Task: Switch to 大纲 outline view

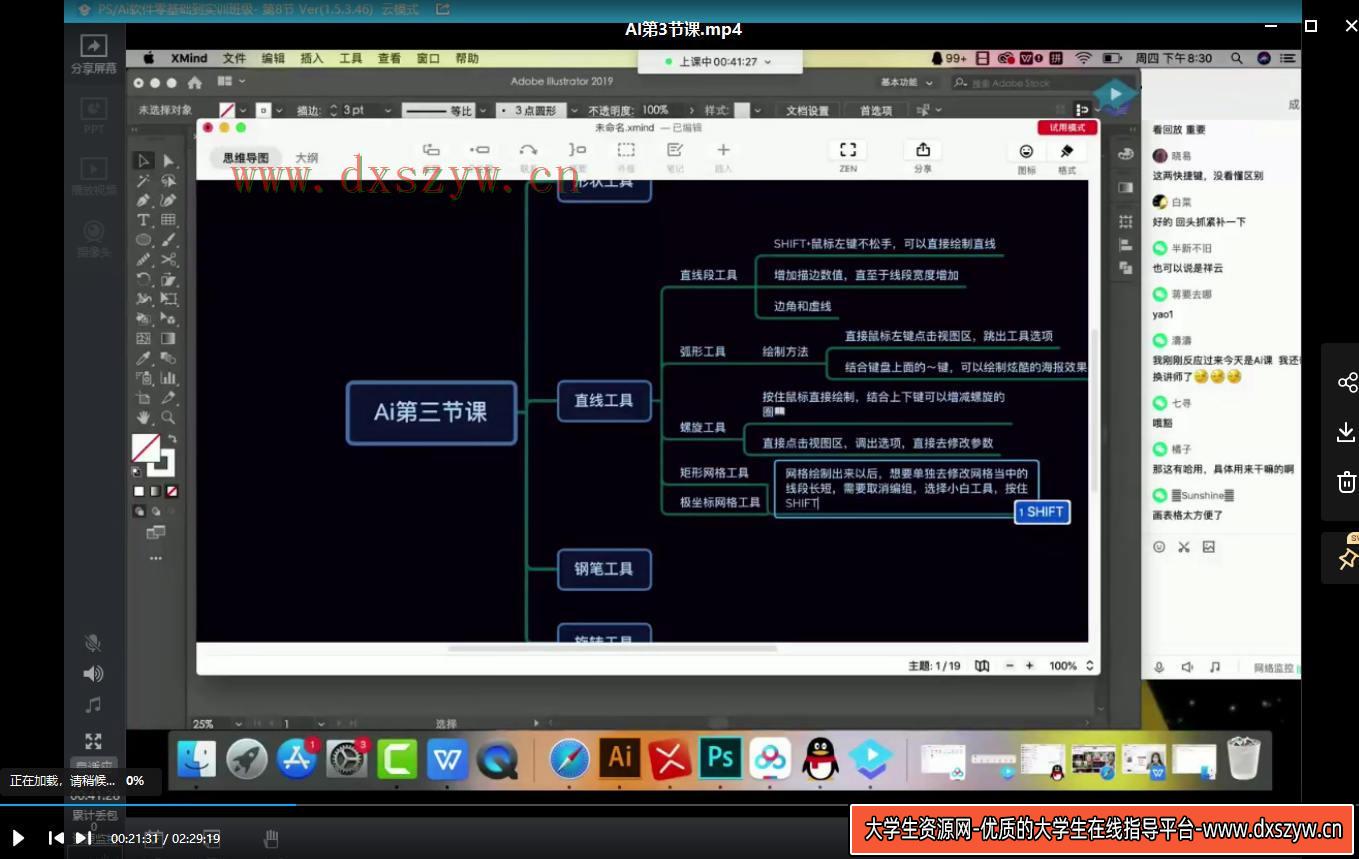Action: (x=307, y=158)
